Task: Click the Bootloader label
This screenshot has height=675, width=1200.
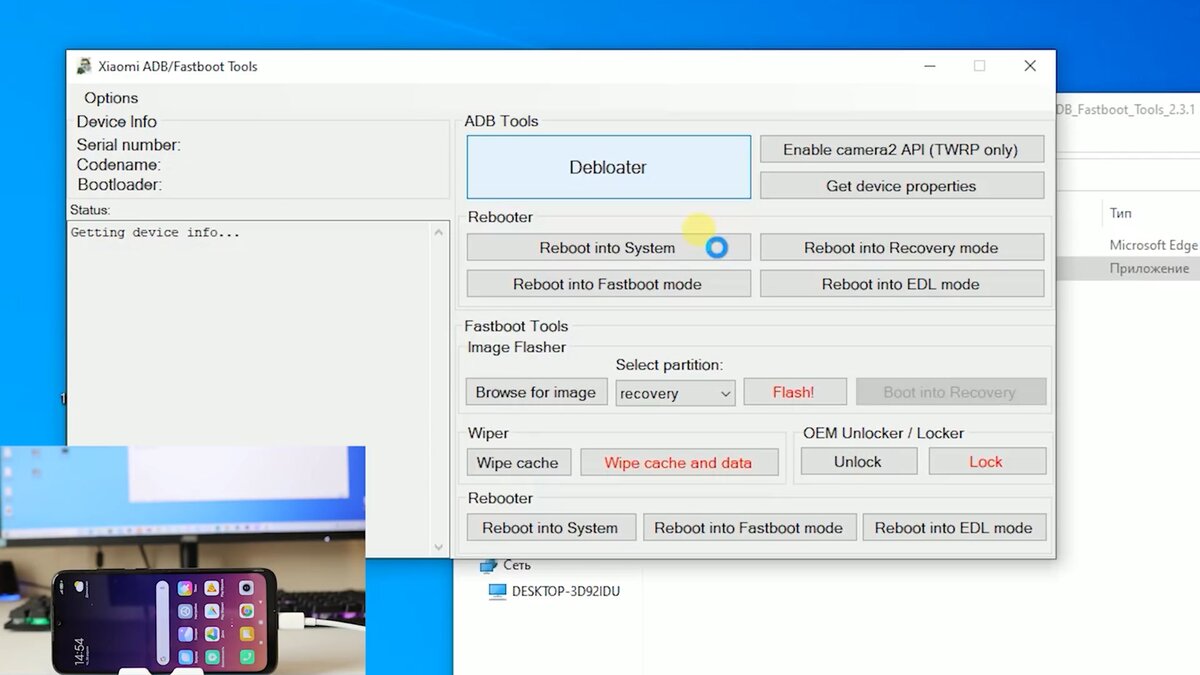Action: point(120,185)
